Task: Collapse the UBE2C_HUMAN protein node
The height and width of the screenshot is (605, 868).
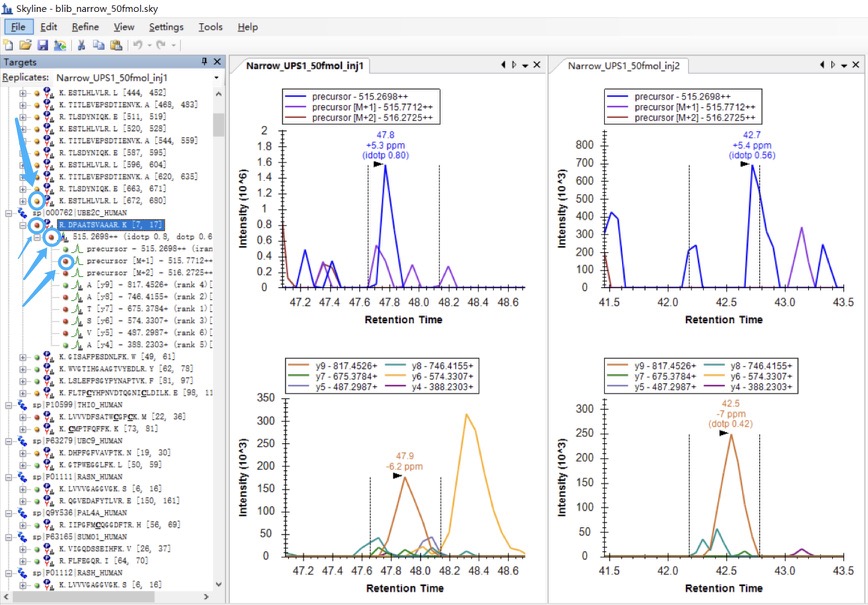Action: 10,213
